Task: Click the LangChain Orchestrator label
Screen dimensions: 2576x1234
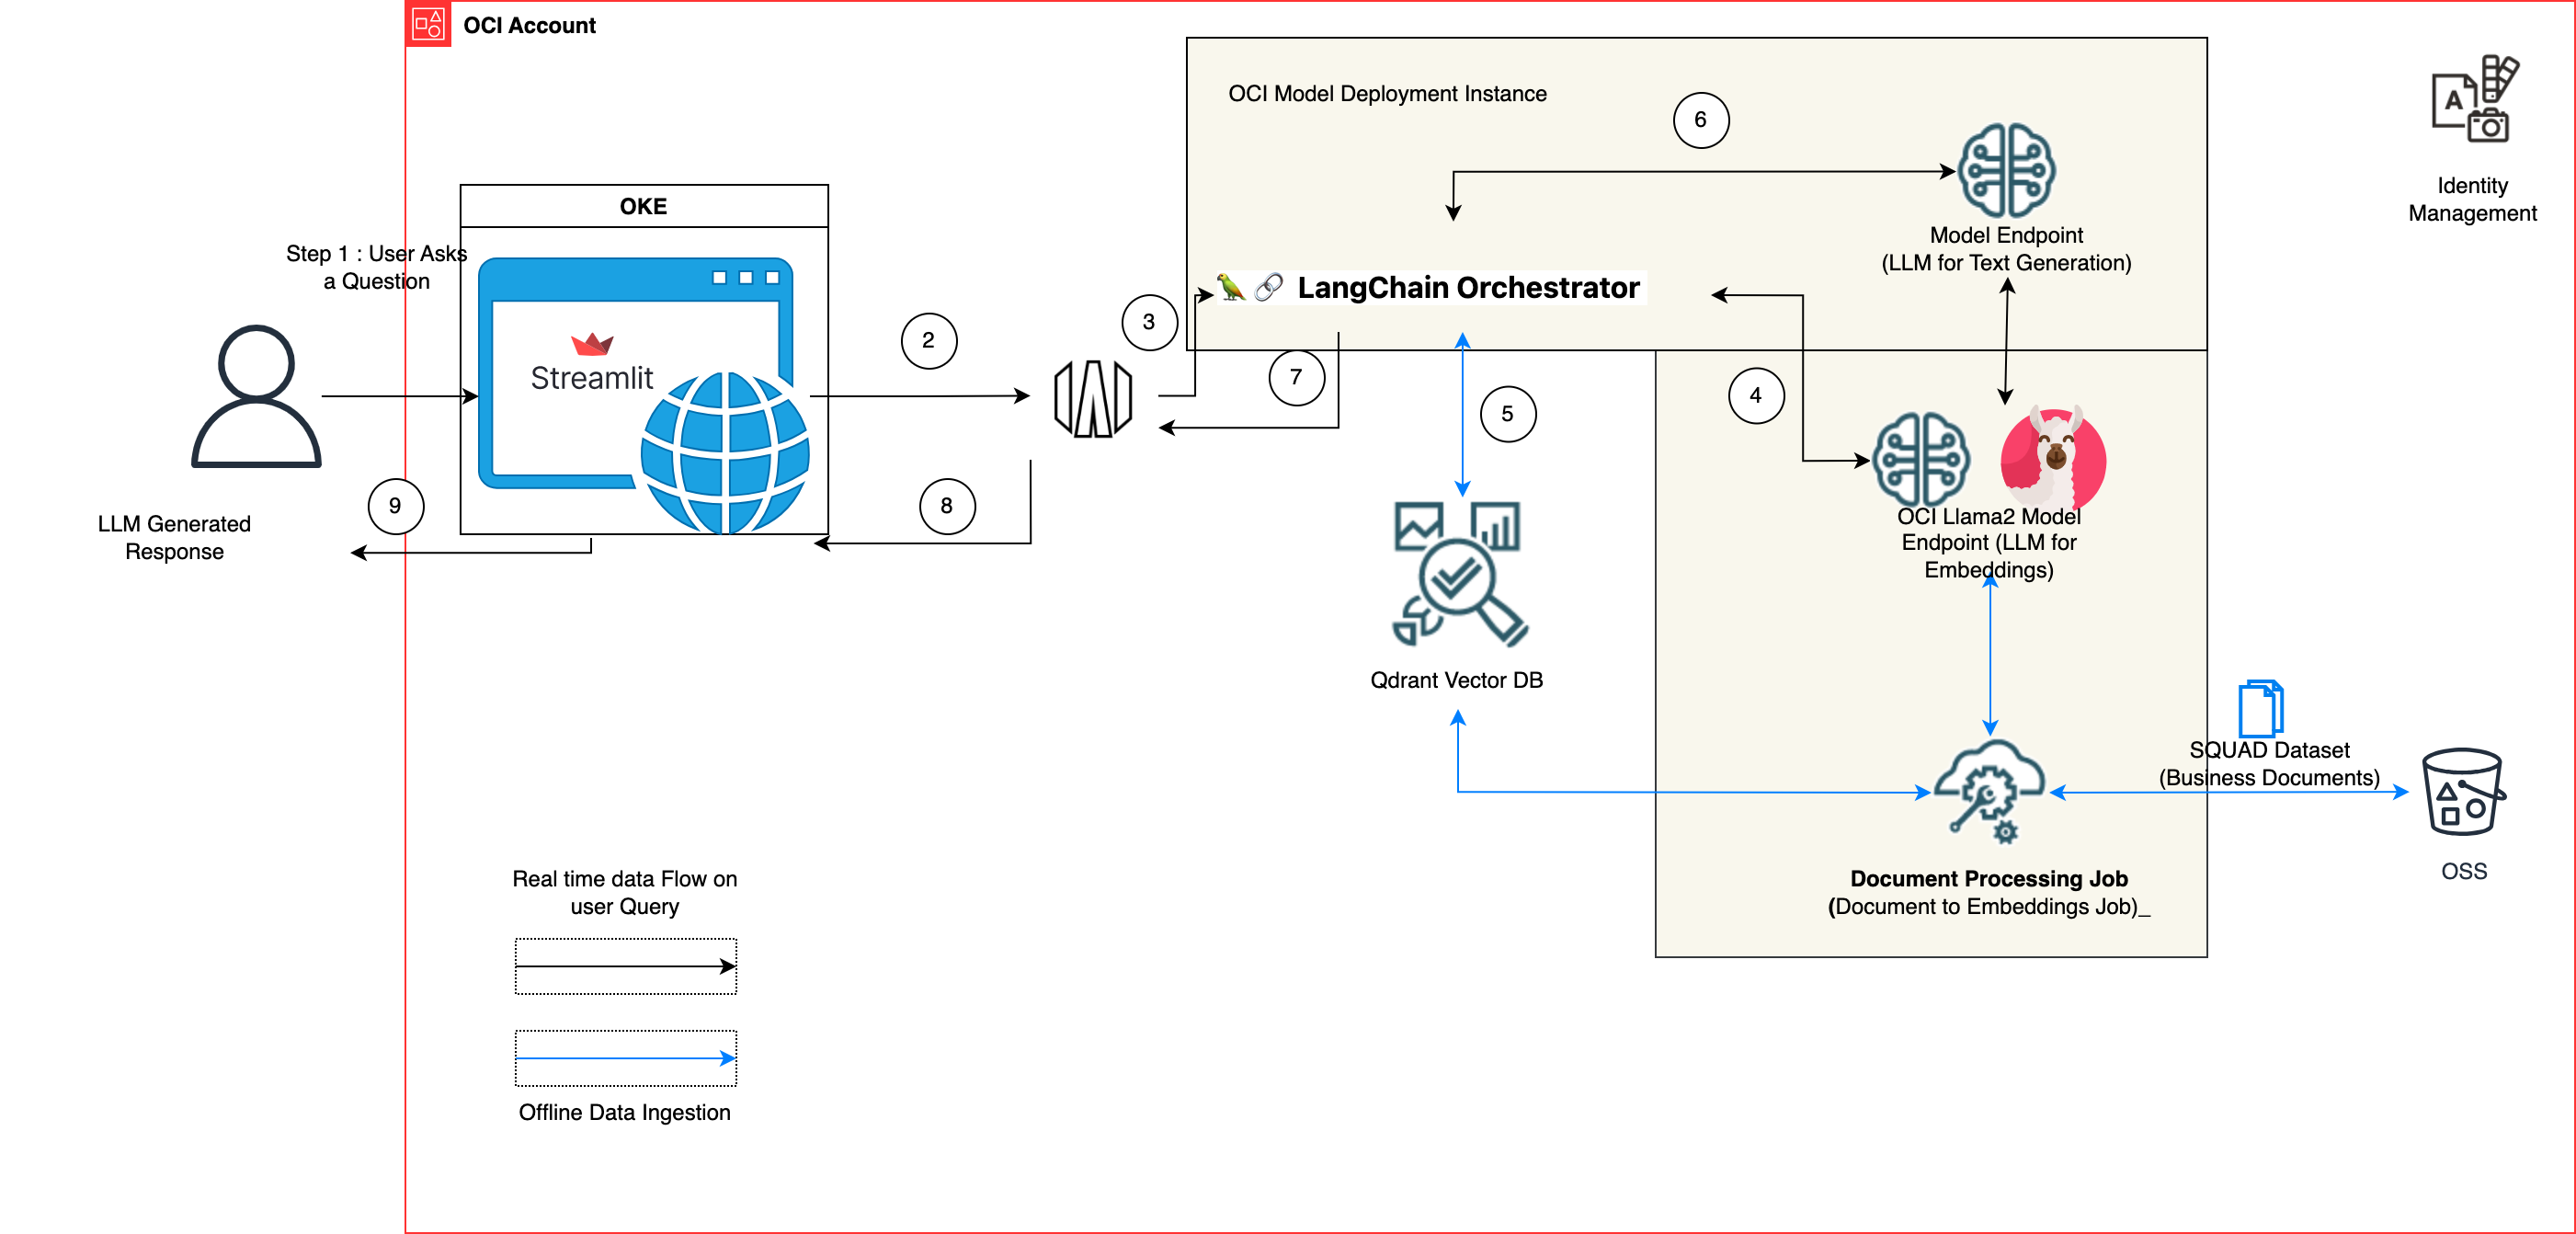Action: point(1467,288)
